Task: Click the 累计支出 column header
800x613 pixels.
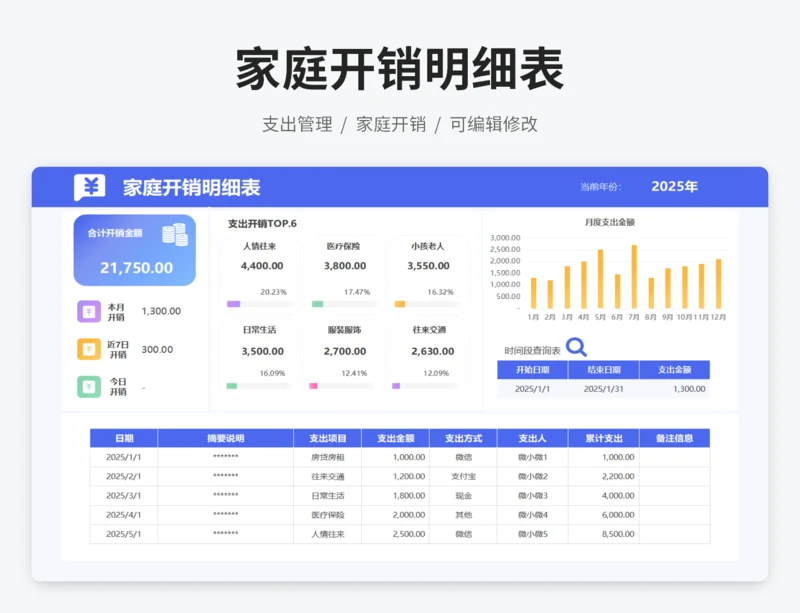Action: 604,438
